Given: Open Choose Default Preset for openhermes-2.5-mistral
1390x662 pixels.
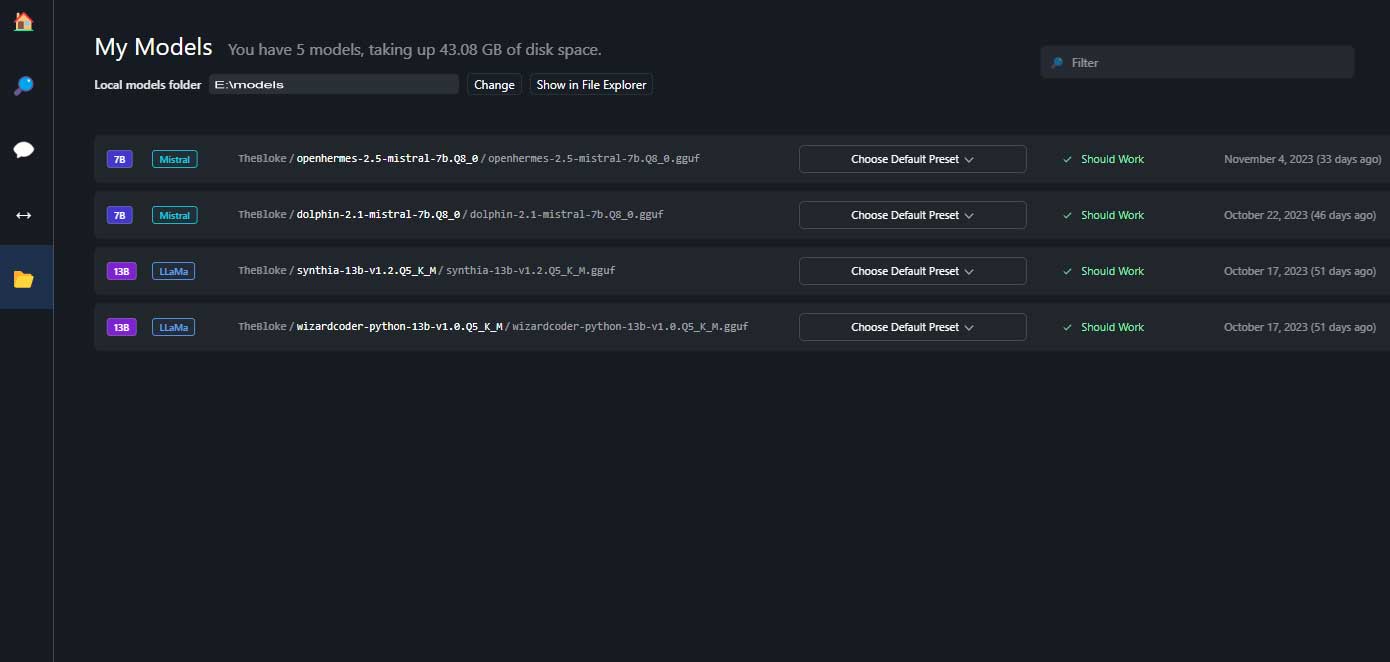Looking at the screenshot, I should tap(912, 158).
